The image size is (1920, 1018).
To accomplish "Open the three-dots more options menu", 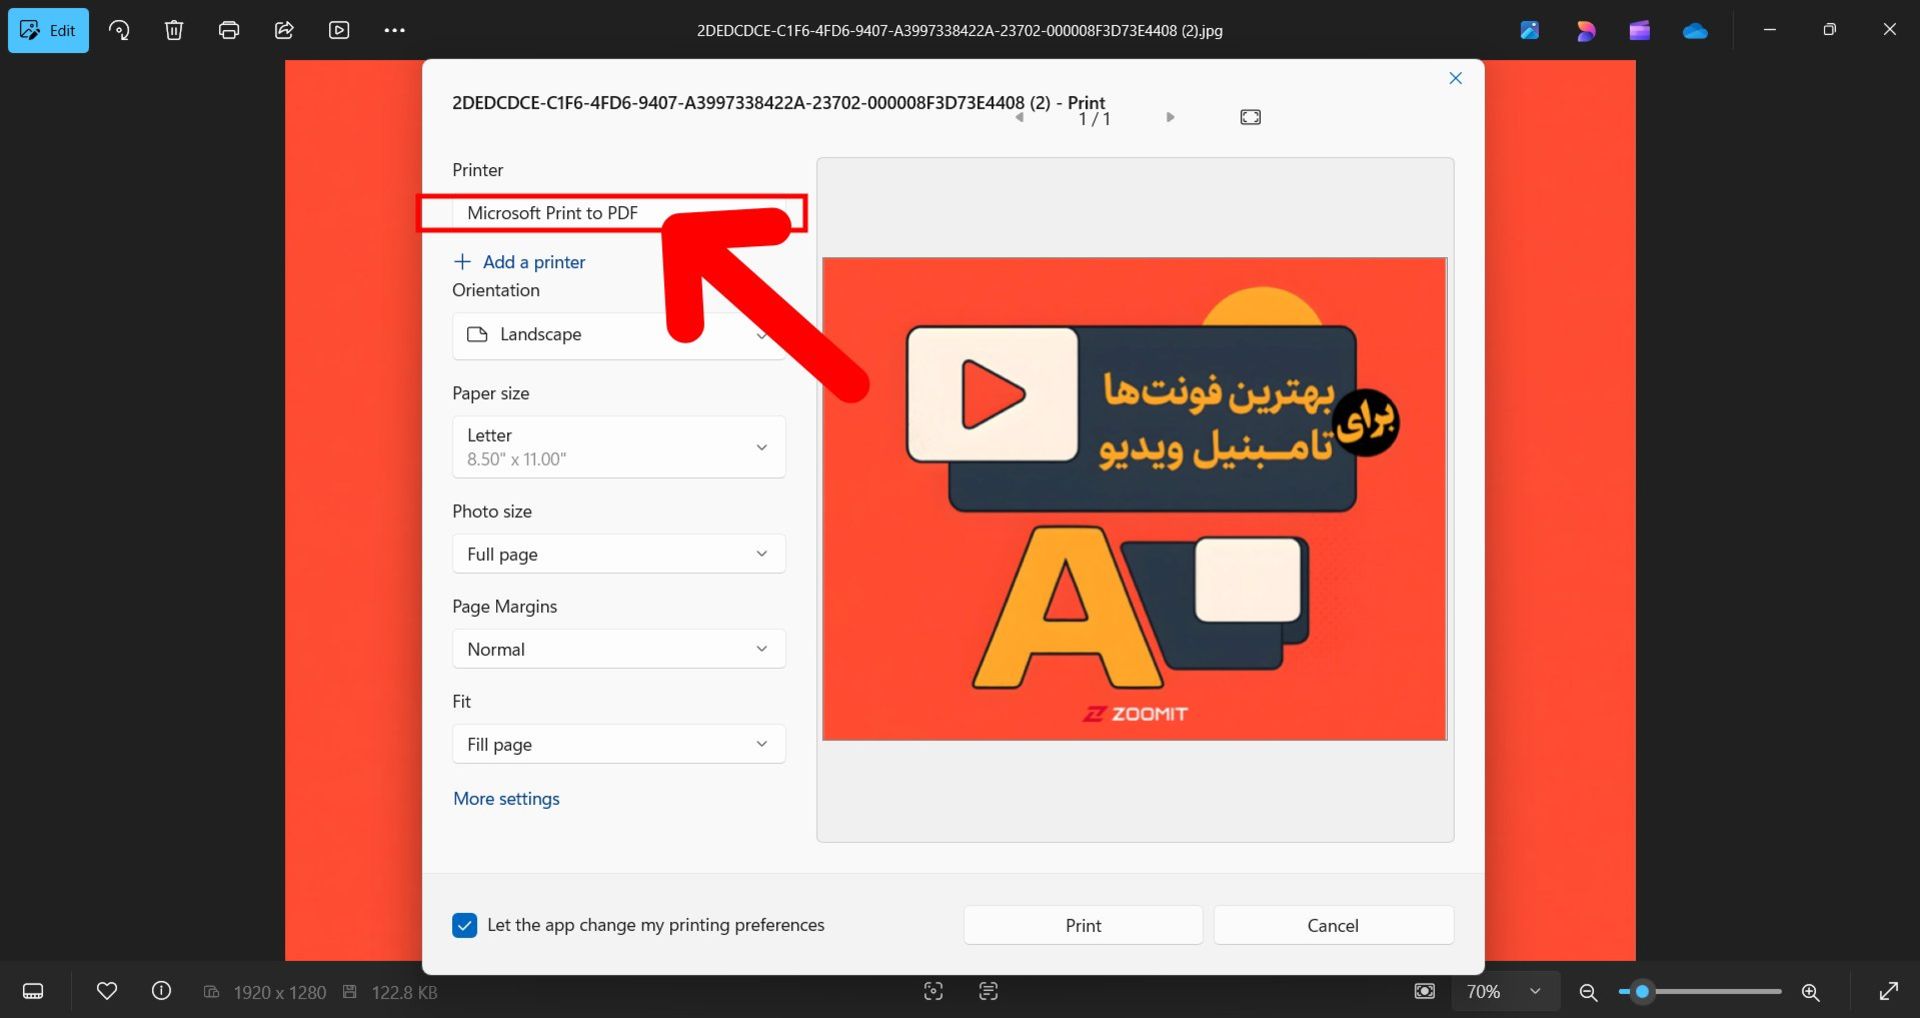I will click(394, 30).
